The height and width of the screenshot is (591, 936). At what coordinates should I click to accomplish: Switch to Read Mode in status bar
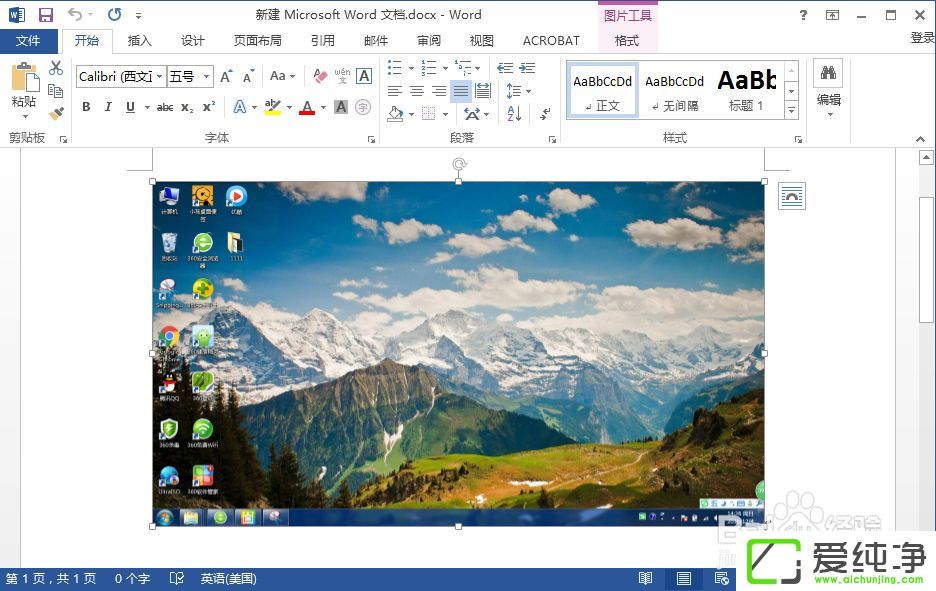tap(645, 578)
